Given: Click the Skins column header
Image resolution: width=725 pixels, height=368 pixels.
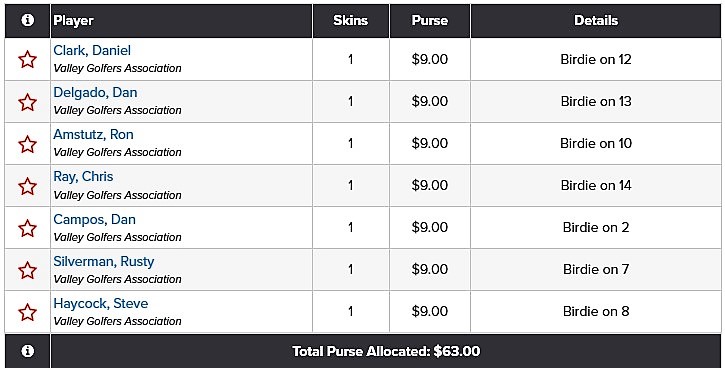Looking at the screenshot, I should [x=350, y=20].
